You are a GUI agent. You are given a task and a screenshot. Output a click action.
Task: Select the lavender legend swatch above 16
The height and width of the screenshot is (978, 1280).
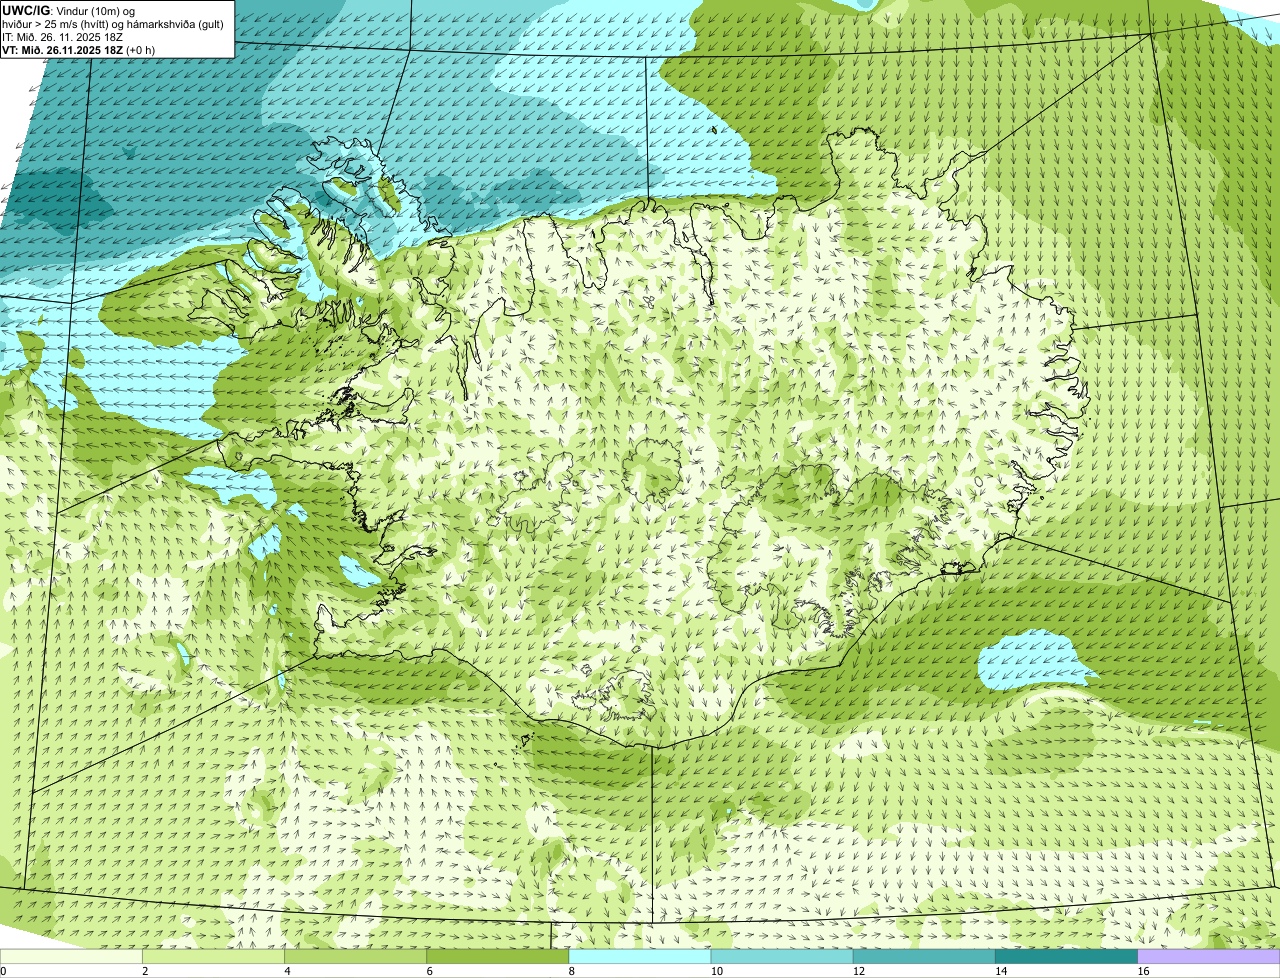click(1209, 956)
